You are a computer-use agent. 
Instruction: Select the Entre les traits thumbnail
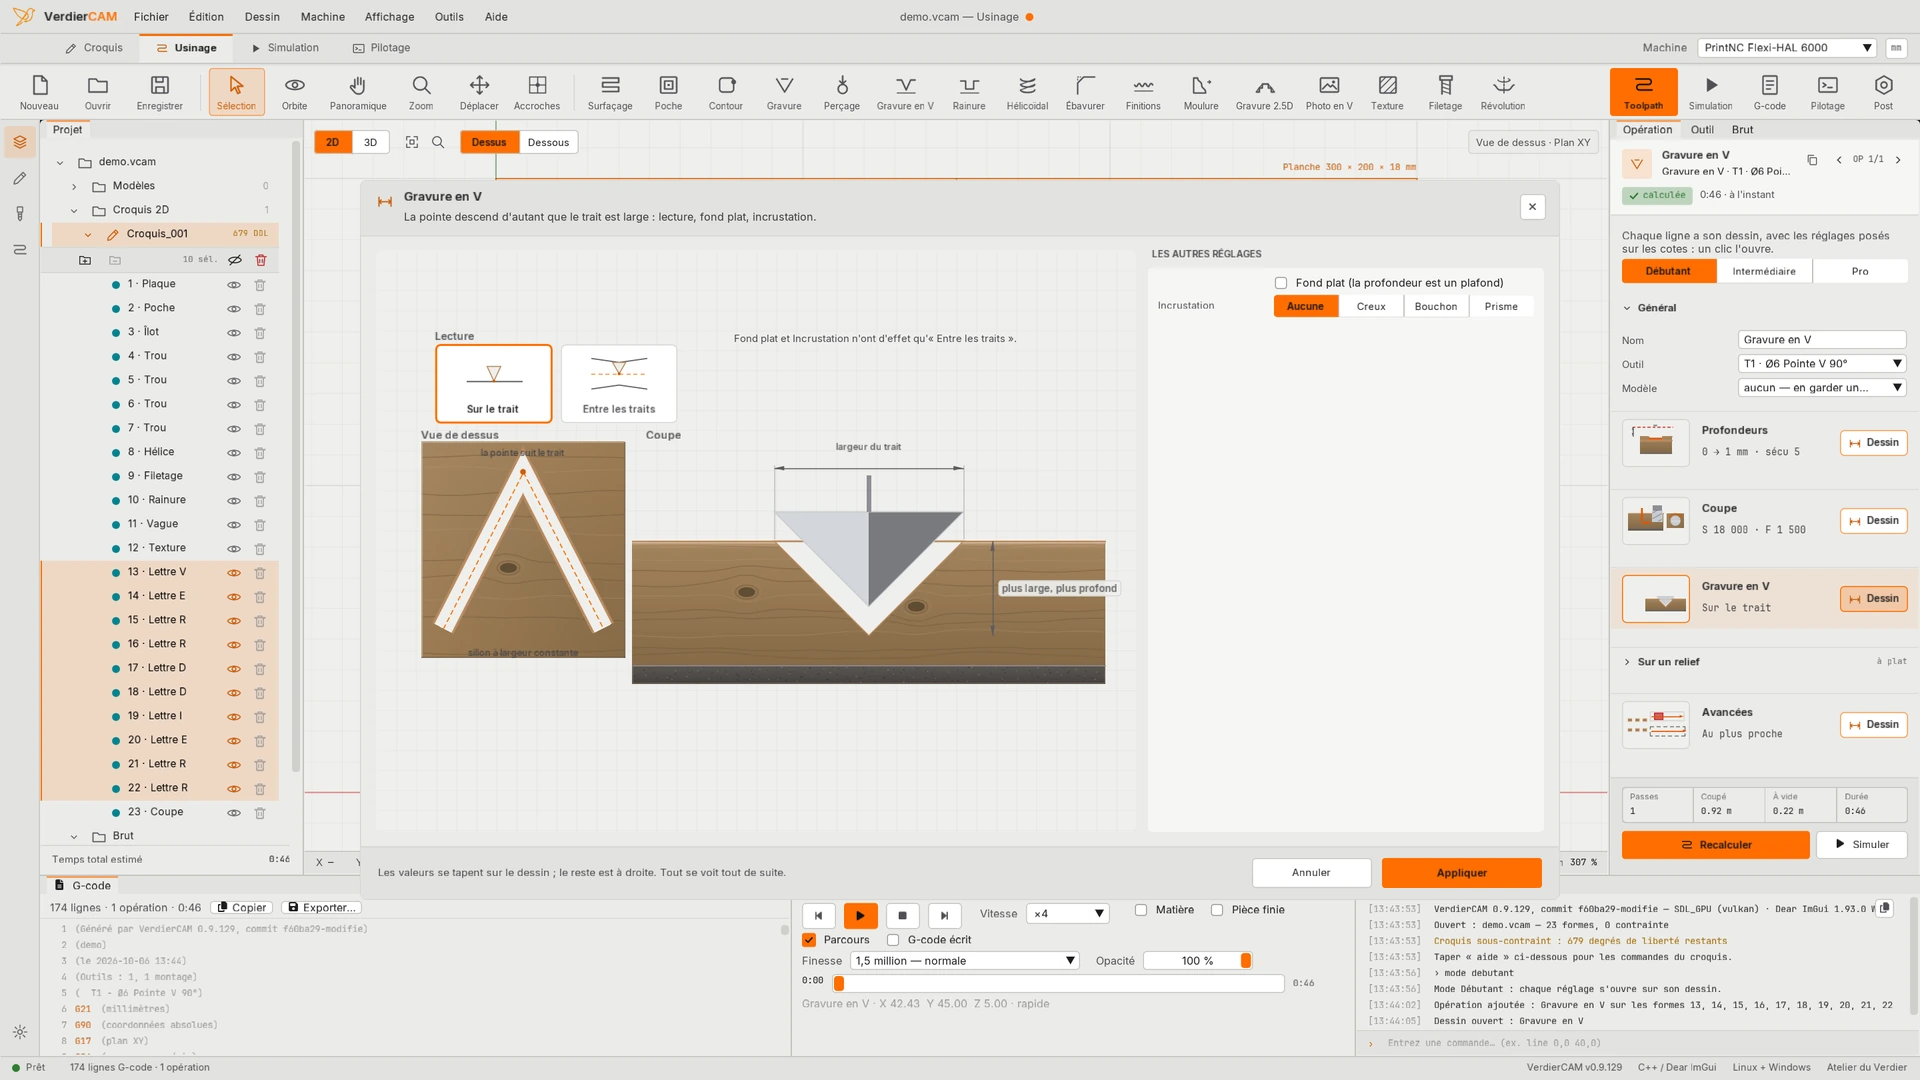(619, 384)
